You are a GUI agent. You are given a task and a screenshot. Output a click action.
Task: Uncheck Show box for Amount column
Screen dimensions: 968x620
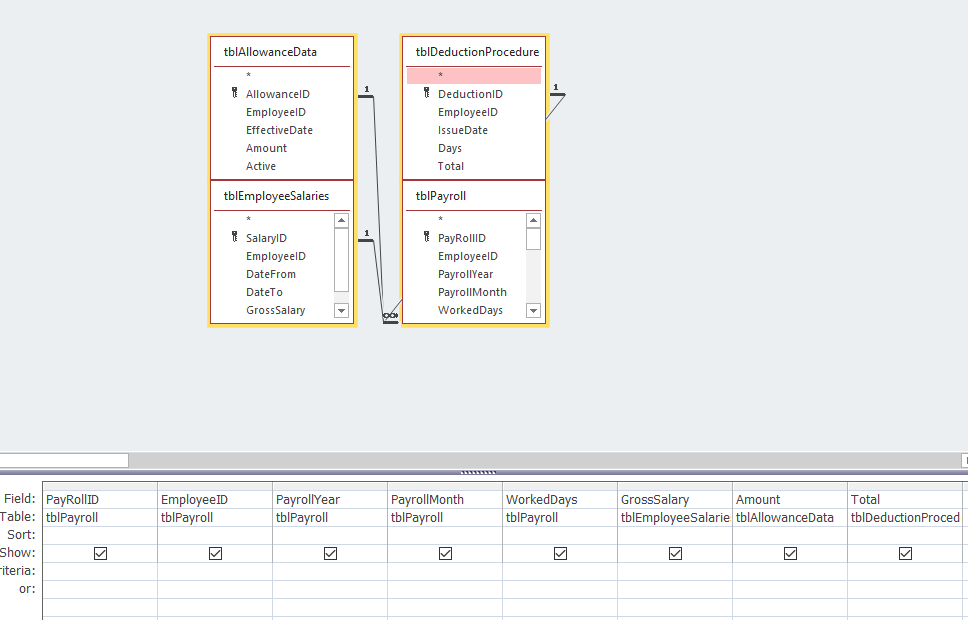tap(790, 553)
